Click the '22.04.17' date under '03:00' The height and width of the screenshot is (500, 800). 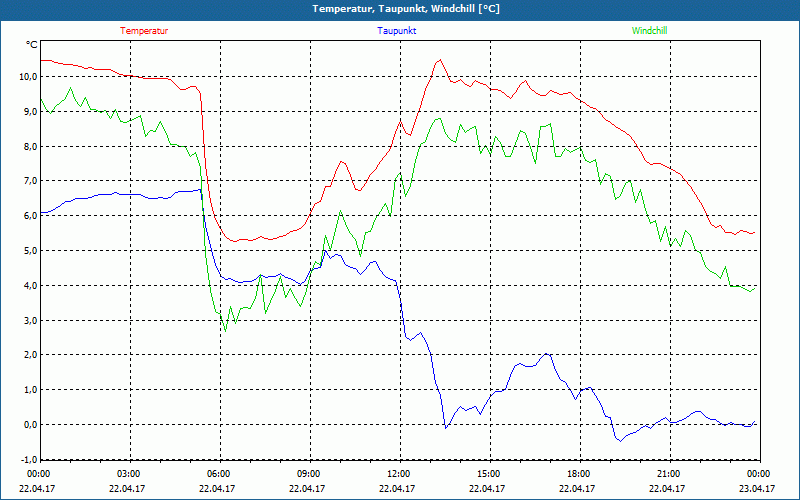point(127,488)
